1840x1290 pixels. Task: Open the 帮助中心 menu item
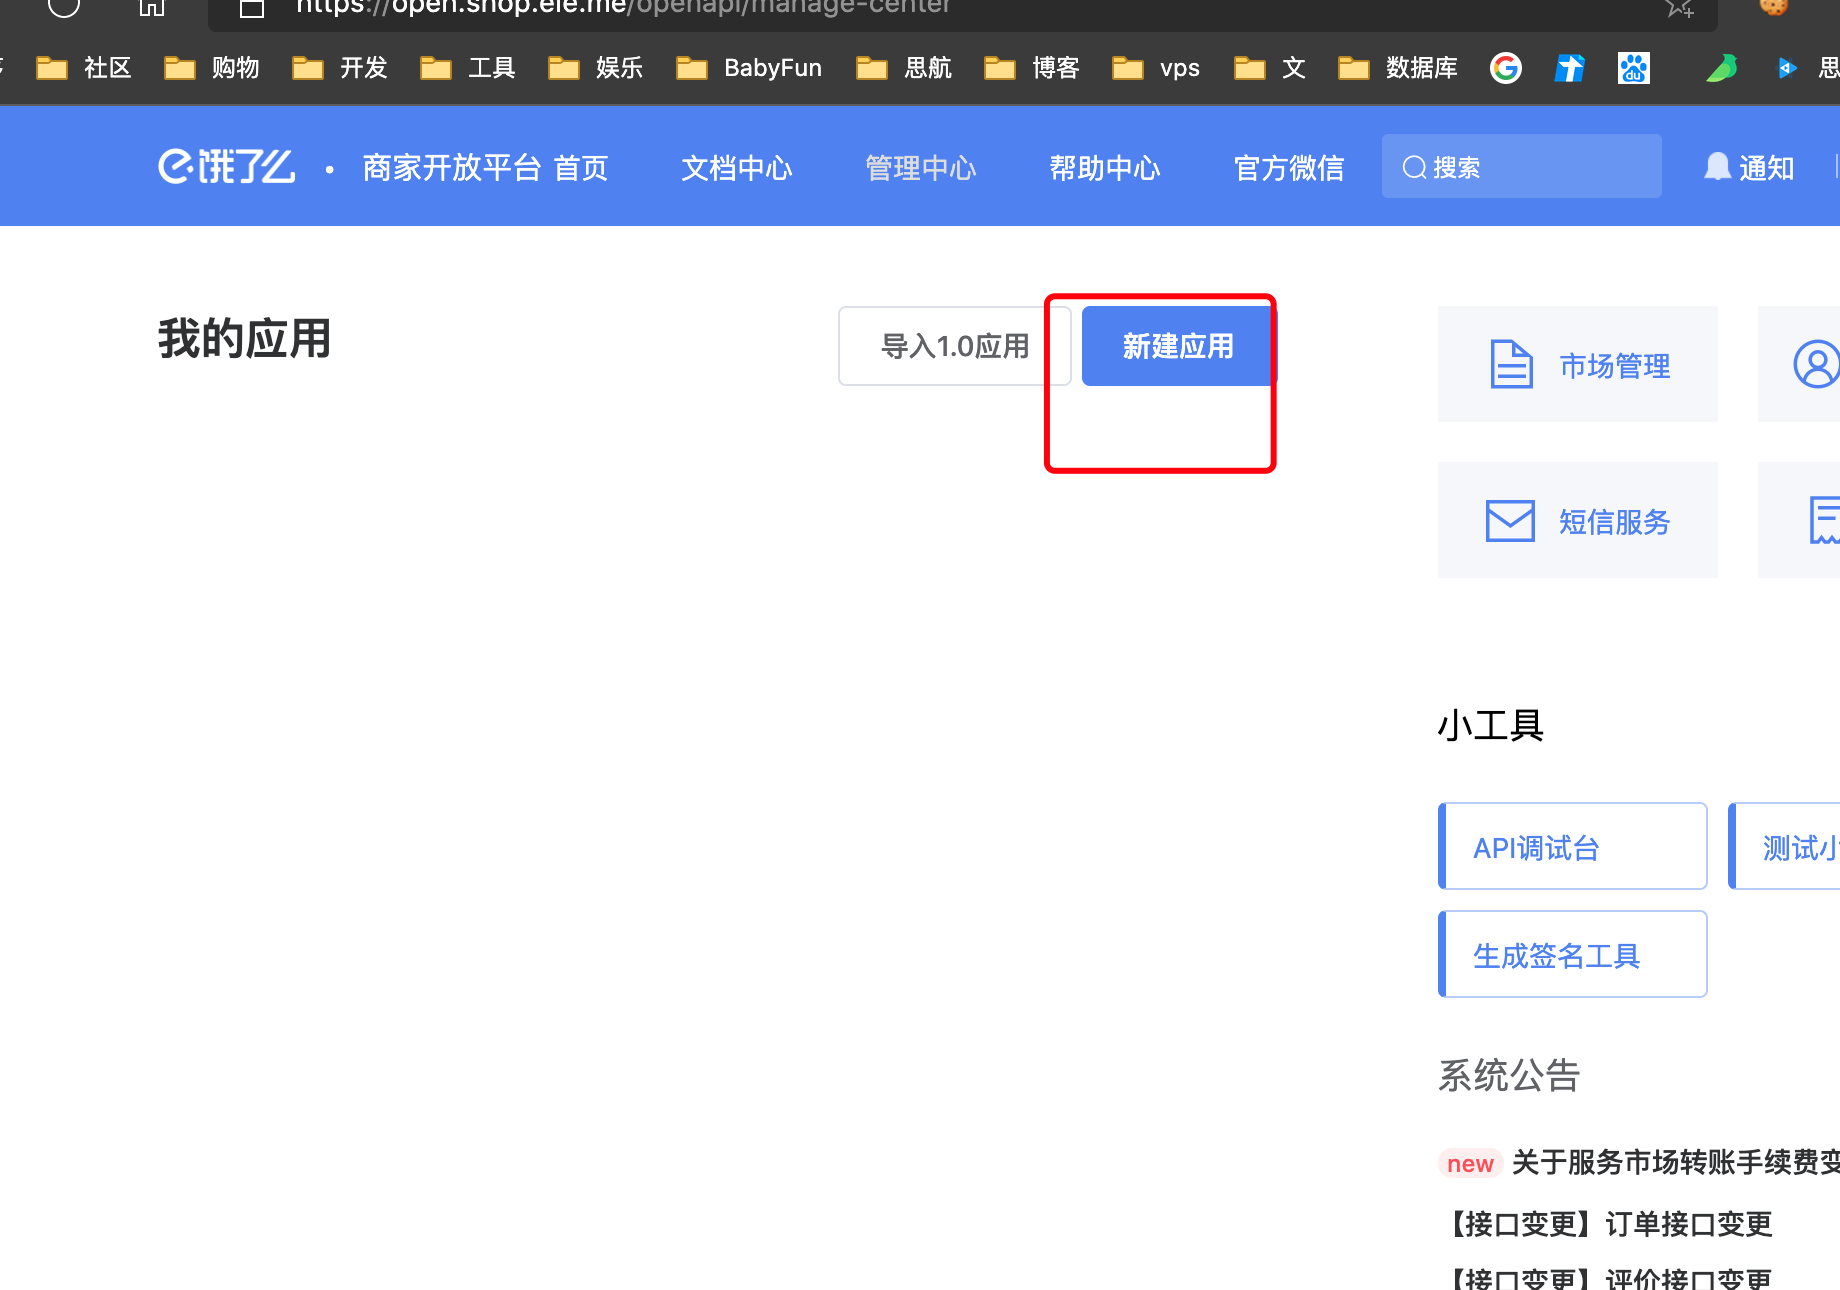pos(1104,168)
